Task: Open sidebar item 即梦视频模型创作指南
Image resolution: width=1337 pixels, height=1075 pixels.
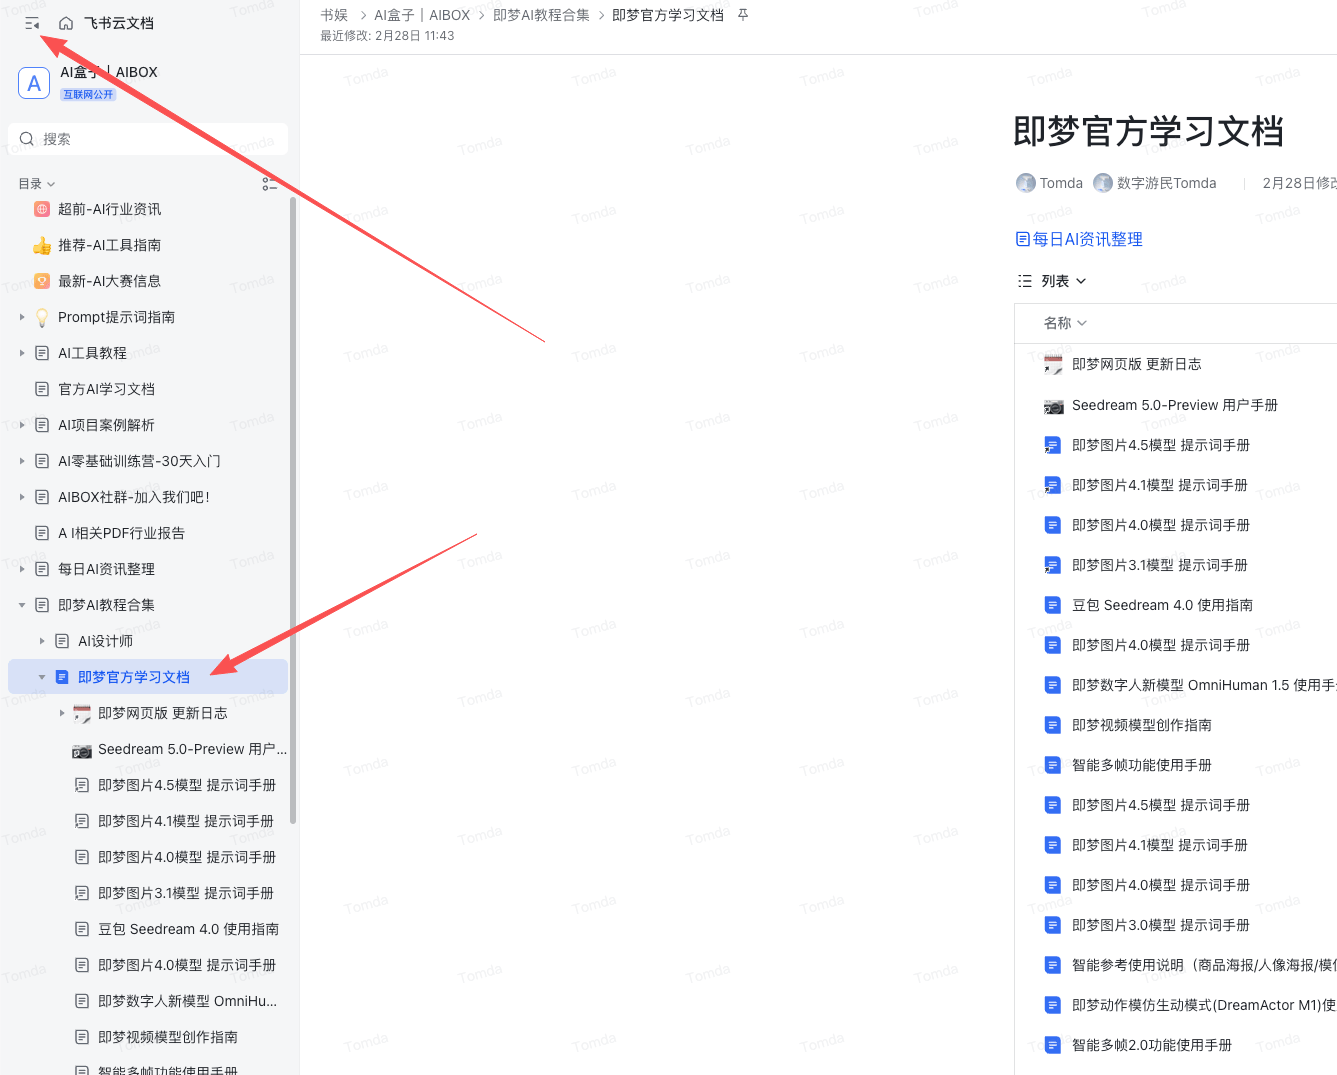Action: pos(168,1037)
